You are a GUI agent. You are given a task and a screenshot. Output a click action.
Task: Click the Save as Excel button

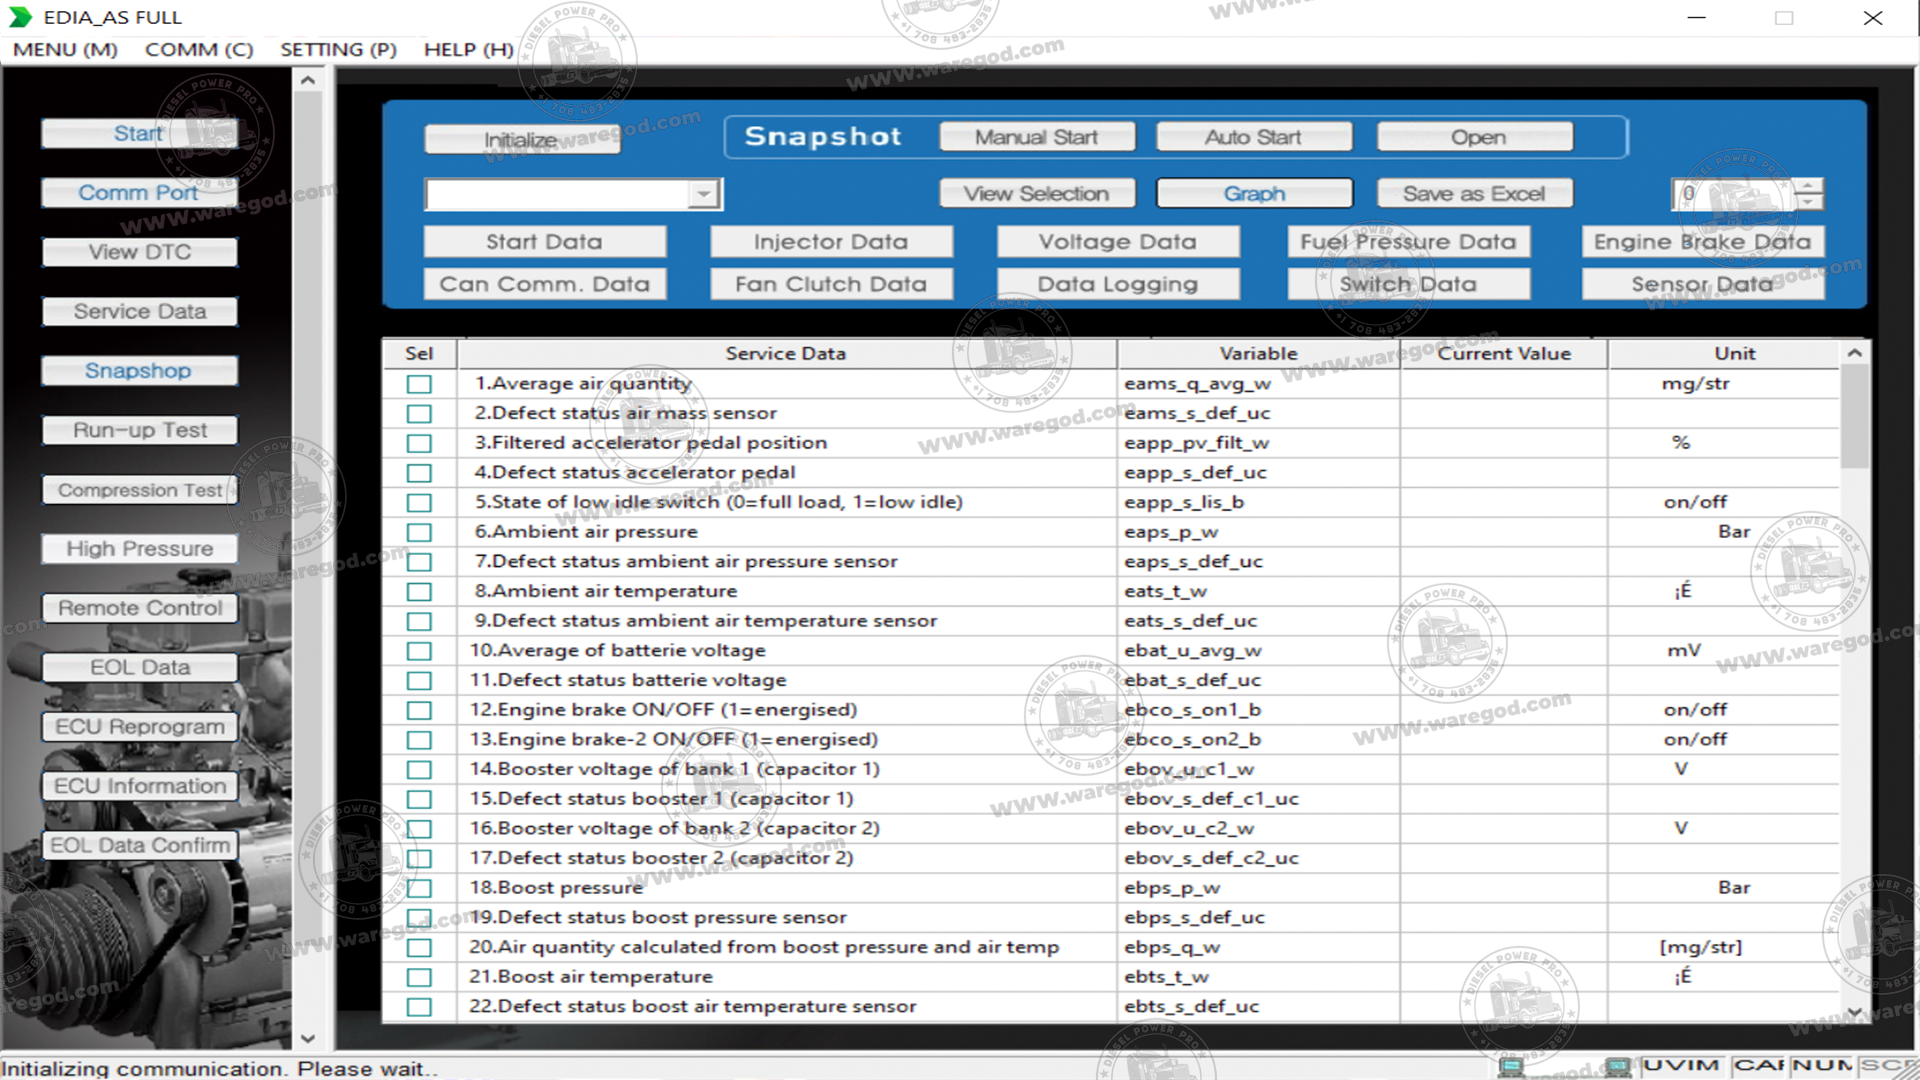tap(1473, 194)
